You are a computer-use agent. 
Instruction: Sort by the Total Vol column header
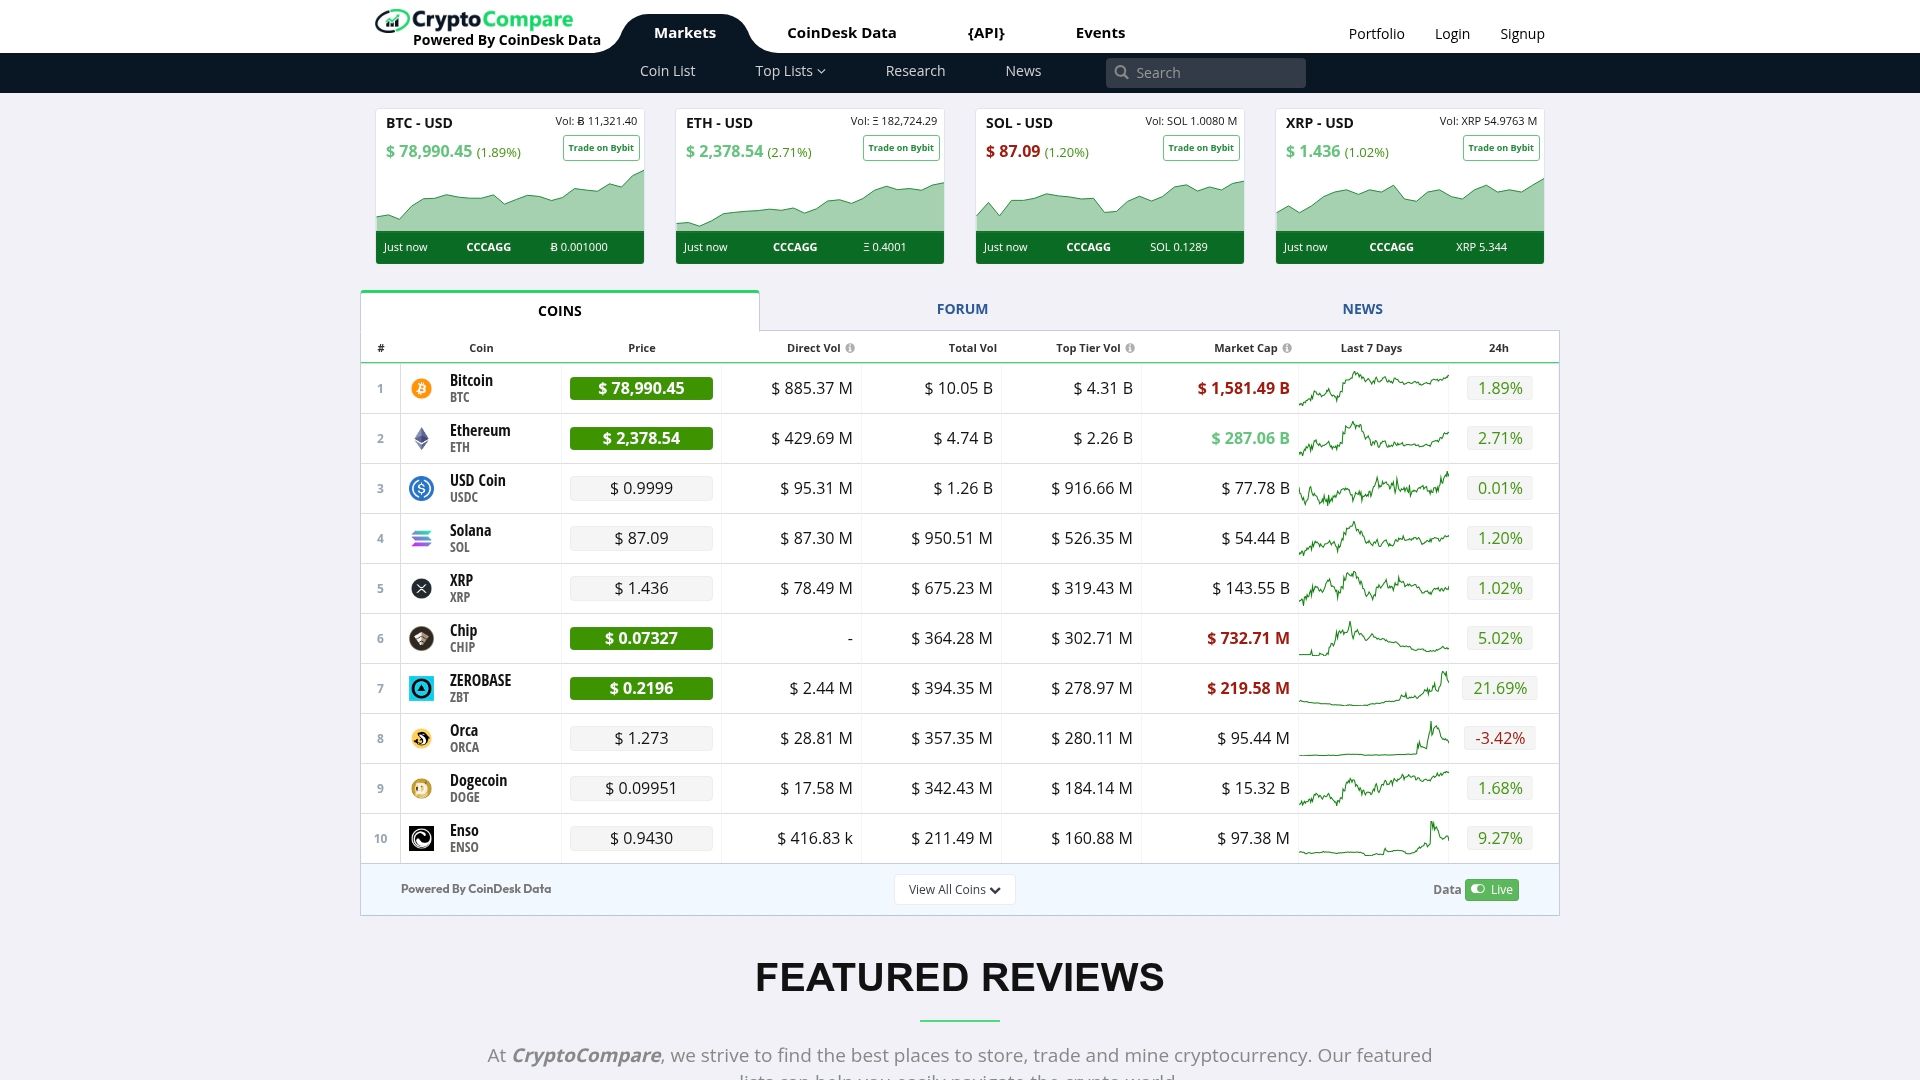pos(972,349)
